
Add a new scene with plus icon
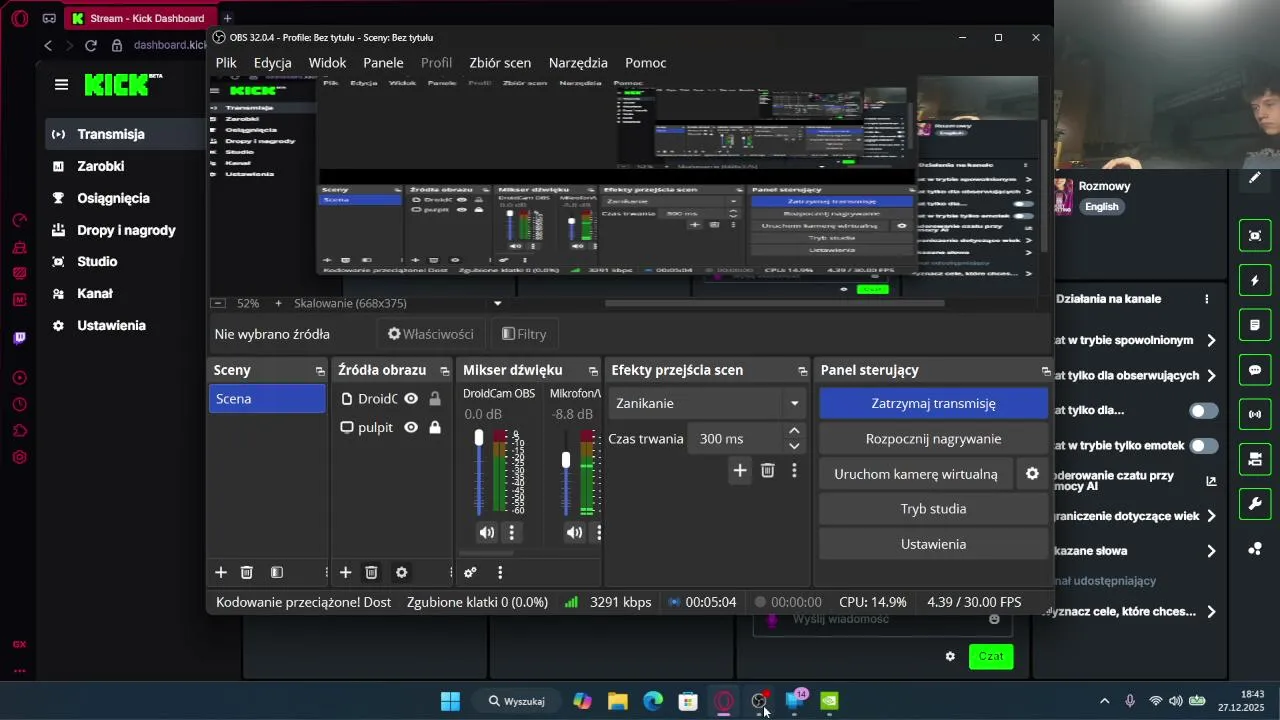tap(221, 573)
